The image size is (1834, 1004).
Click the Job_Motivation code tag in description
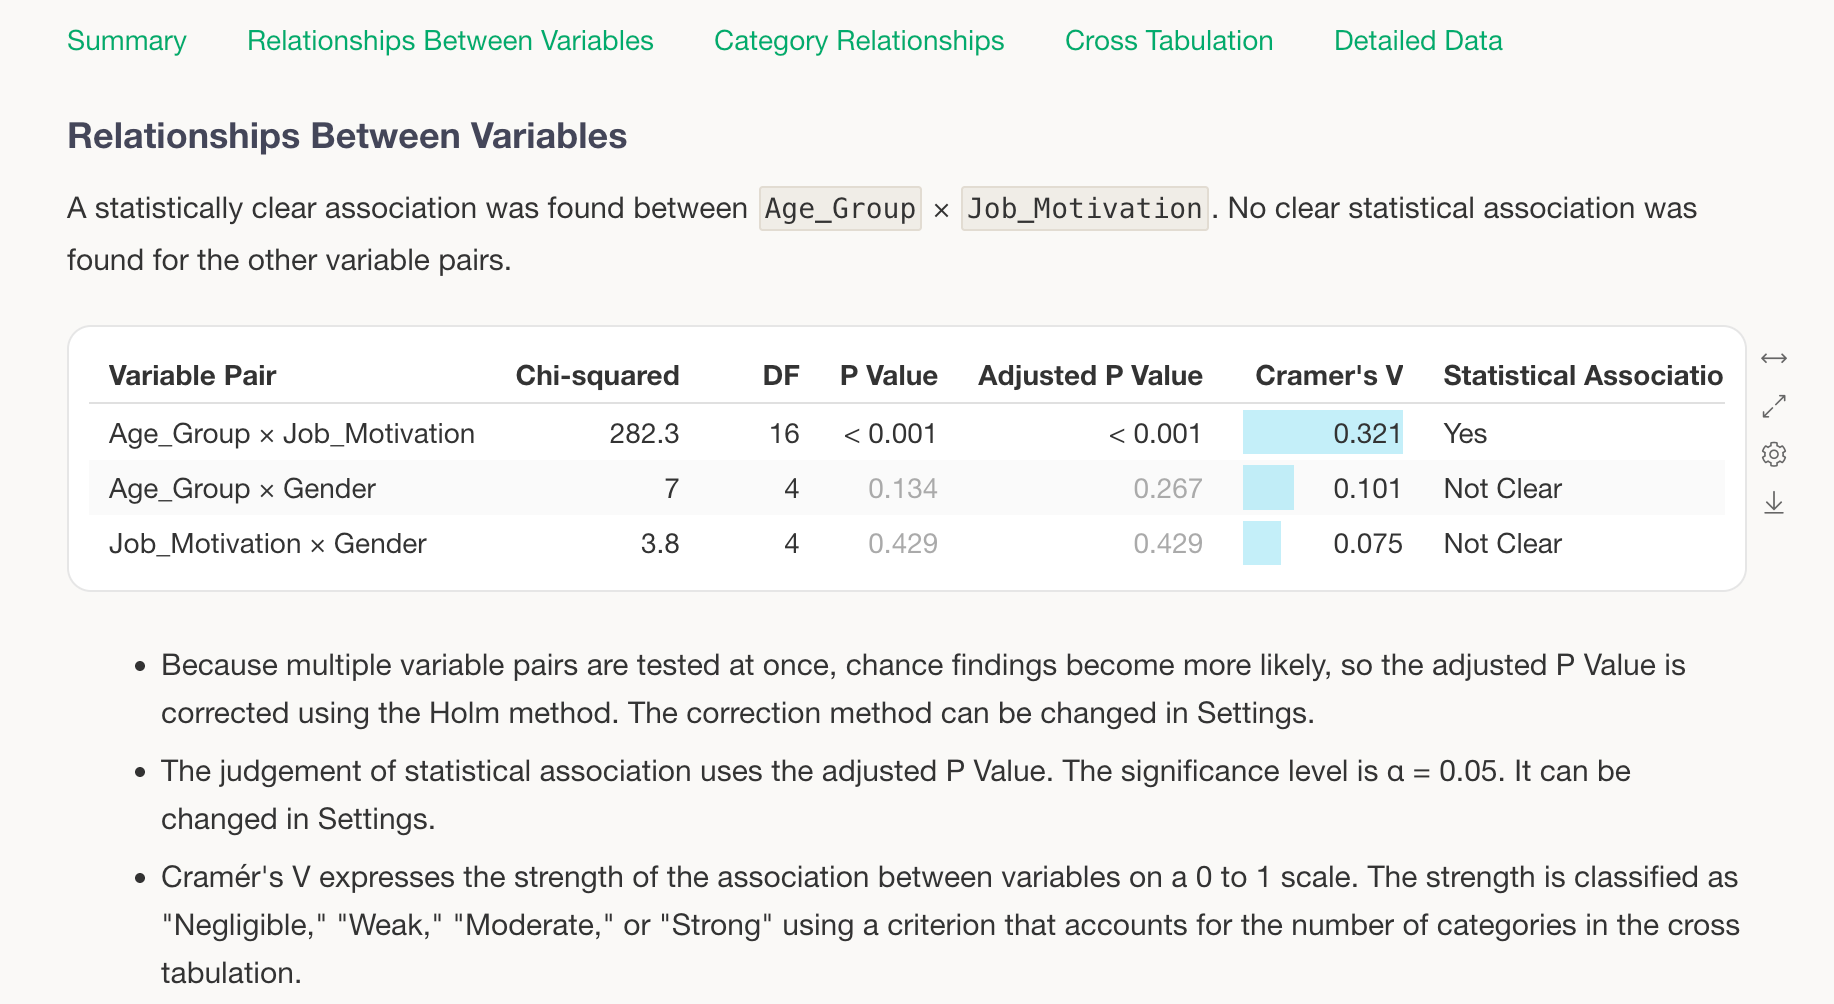coord(1084,209)
